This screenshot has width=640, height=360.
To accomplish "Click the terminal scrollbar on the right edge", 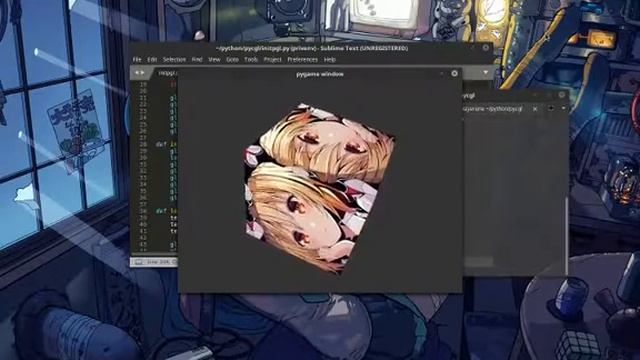I will 566,235.
